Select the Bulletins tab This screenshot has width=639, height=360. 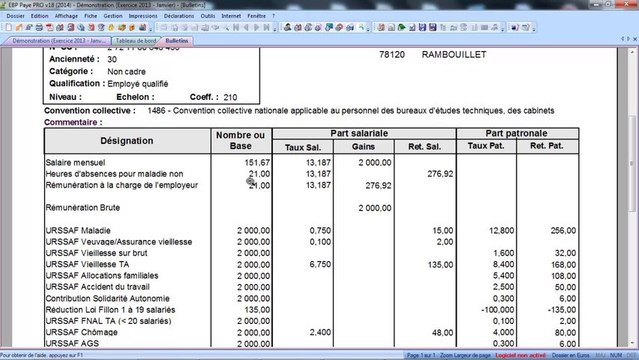176,41
